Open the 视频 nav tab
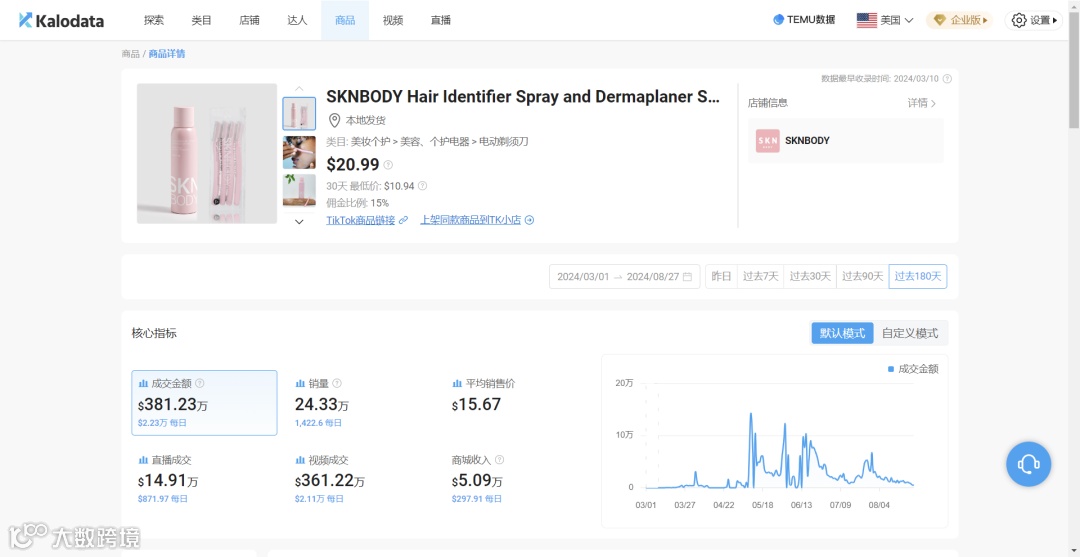1080x557 pixels. coord(393,20)
